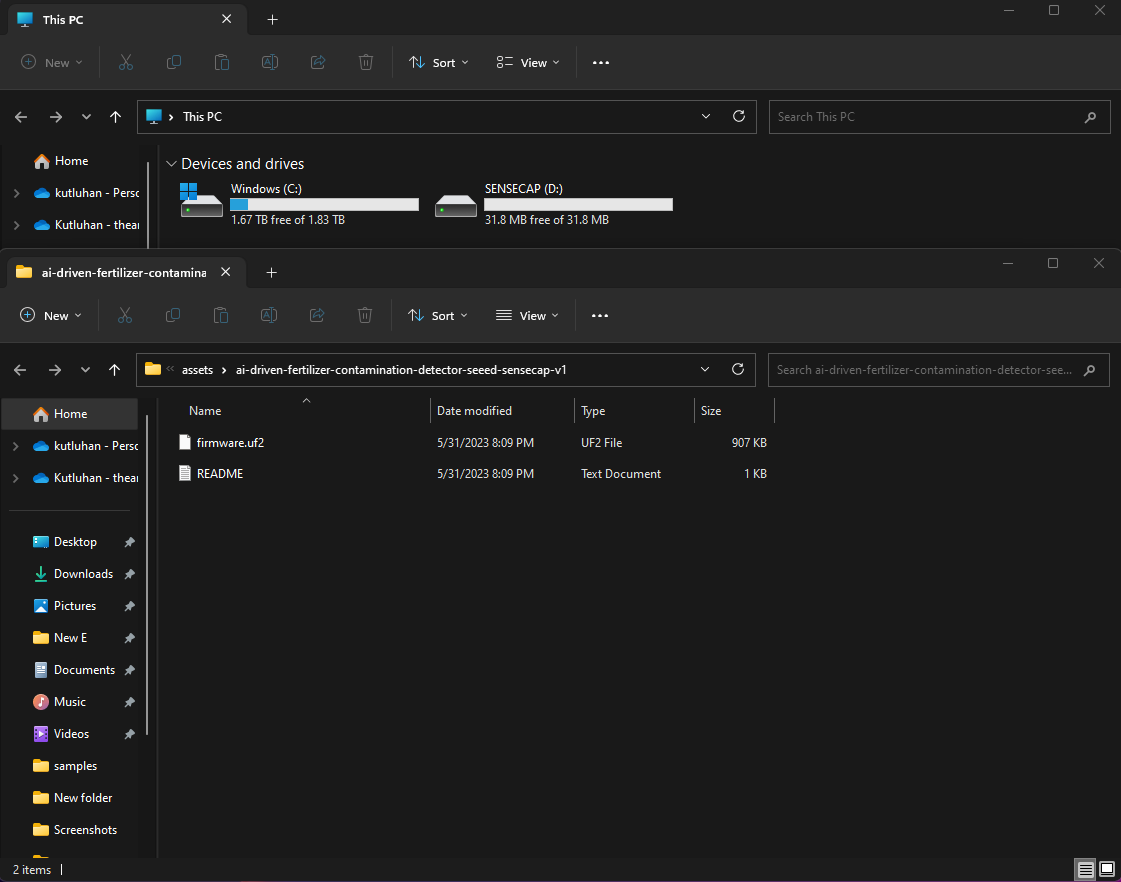Select the Cut icon on the toolbar
Image resolution: width=1121 pixels, height=882 pixels.
(x=125, y=315)
